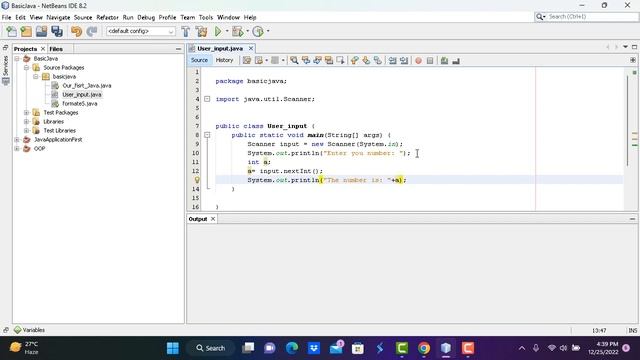Click Stop Macro Recording icon
The height and width of the screenshot is (360, 640).
(x=430, y=60)
